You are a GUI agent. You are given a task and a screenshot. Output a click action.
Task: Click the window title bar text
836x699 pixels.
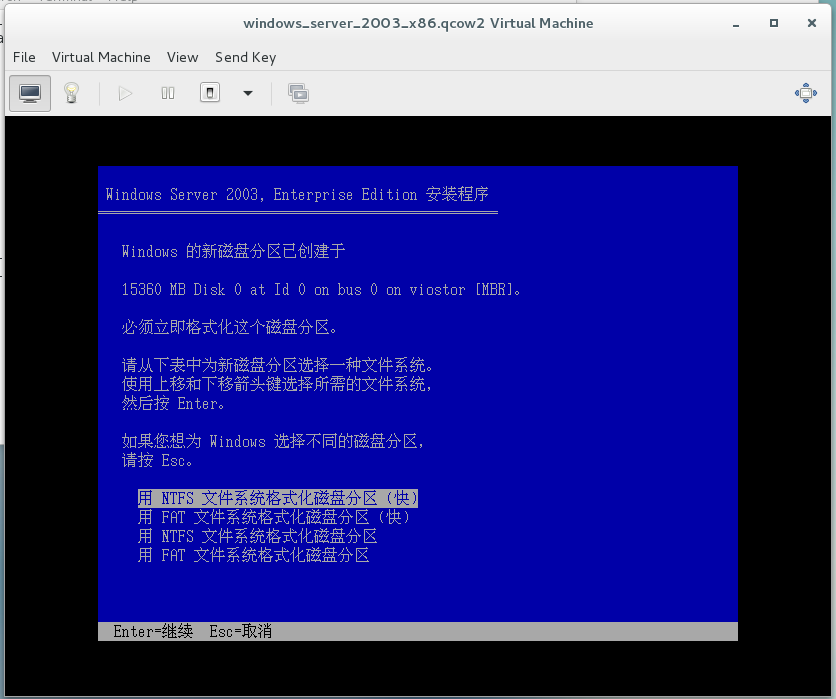(x=418, y=23)
